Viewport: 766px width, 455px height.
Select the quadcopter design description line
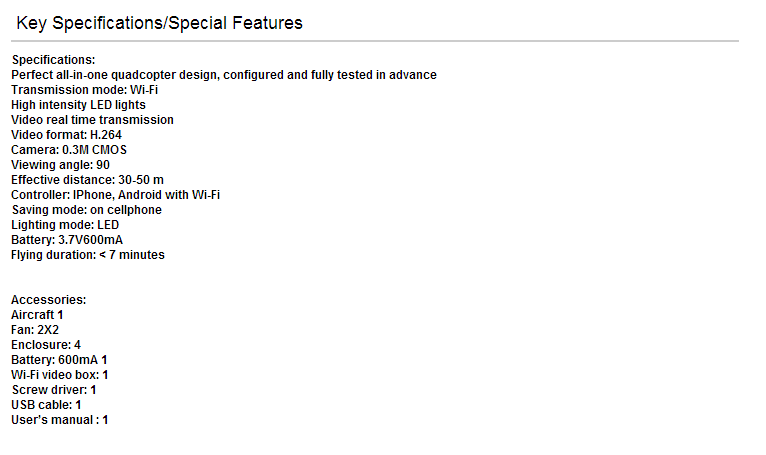coord(224,75)
